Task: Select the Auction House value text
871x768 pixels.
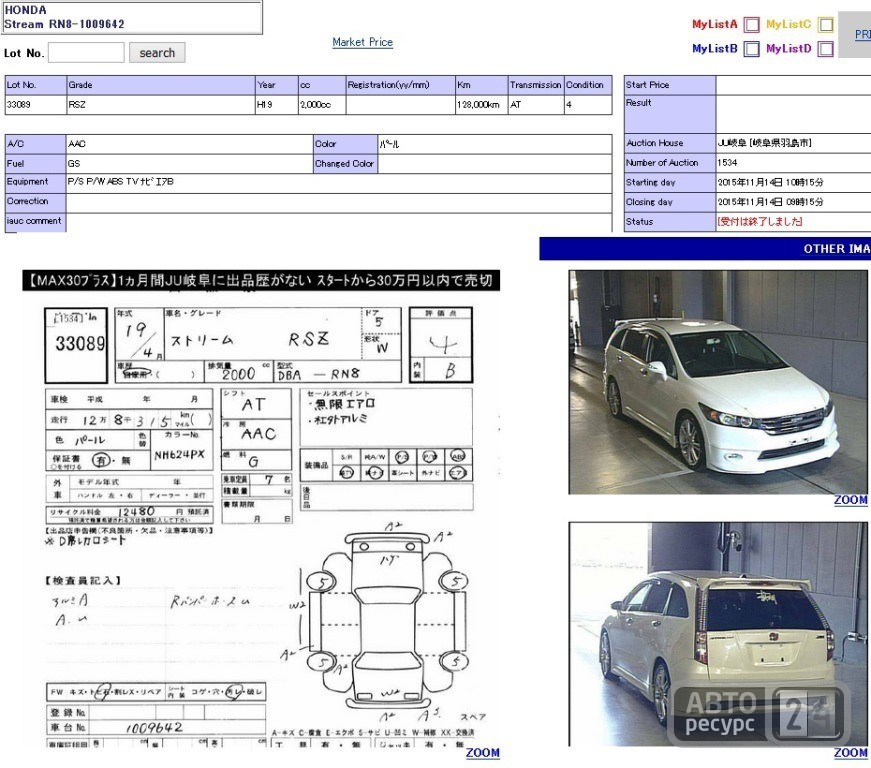Action: coord(764,143)
